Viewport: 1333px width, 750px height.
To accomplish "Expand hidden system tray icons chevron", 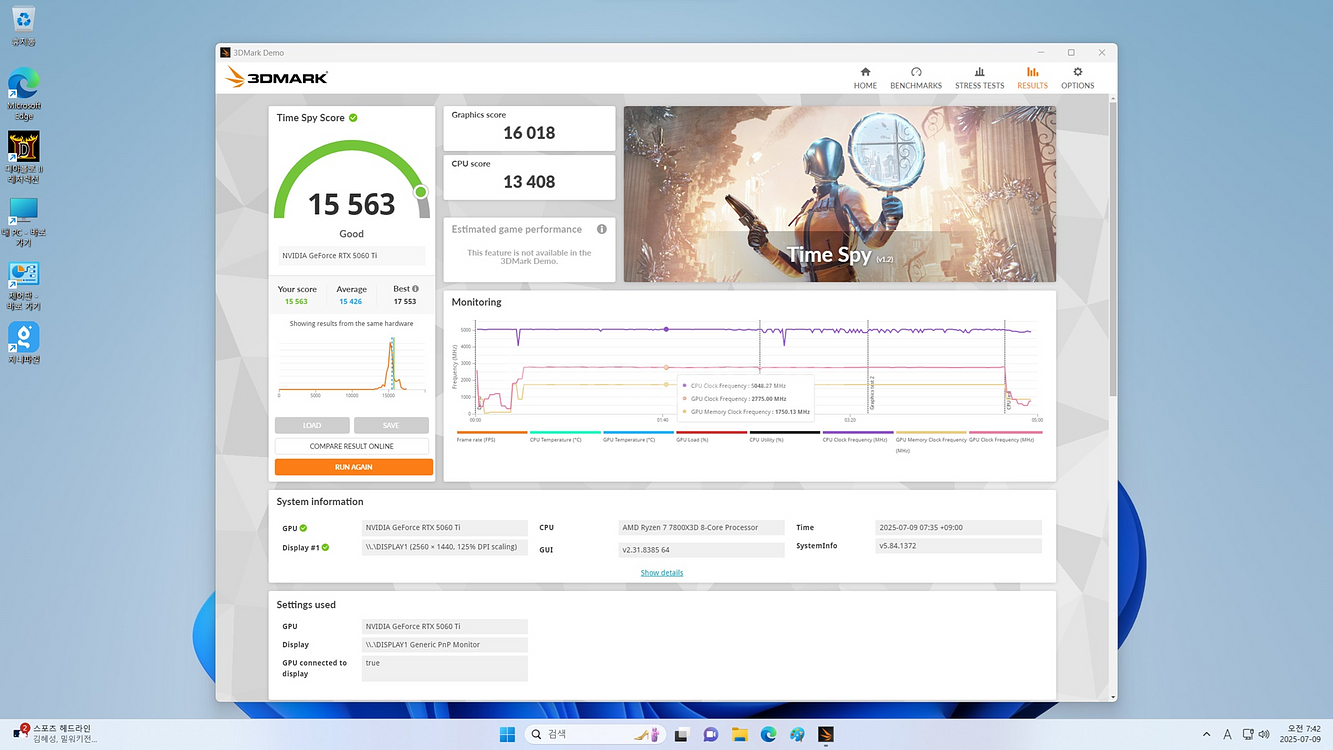I will pyautogui.click(x=1206, y=735).
